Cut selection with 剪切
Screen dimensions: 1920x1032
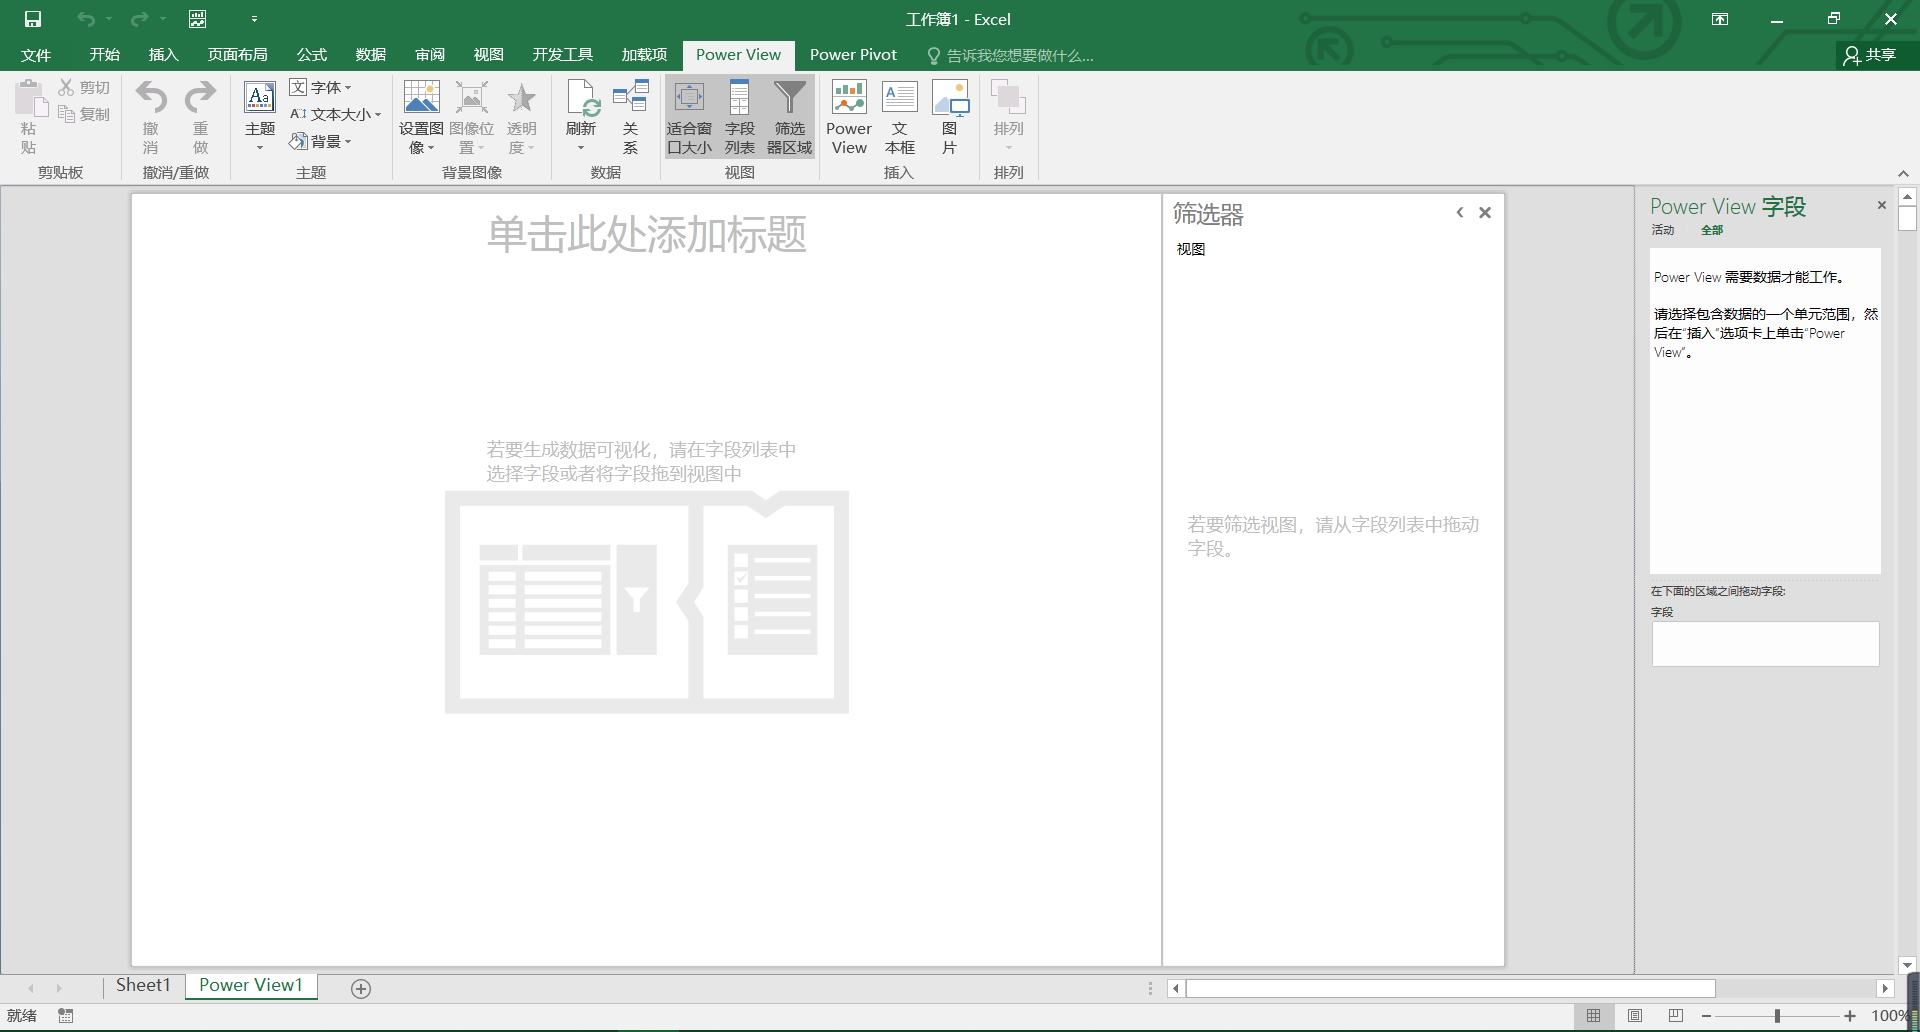(84, 88)
